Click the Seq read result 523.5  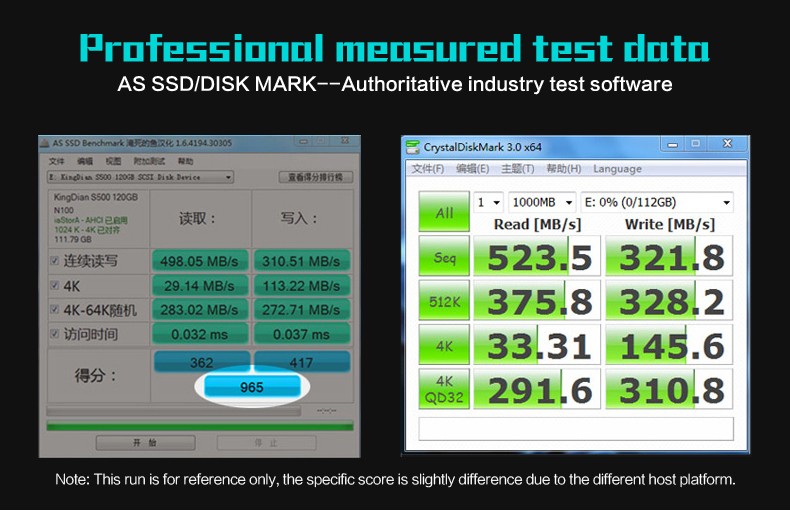pyautogui.click(x=537, y=256)
